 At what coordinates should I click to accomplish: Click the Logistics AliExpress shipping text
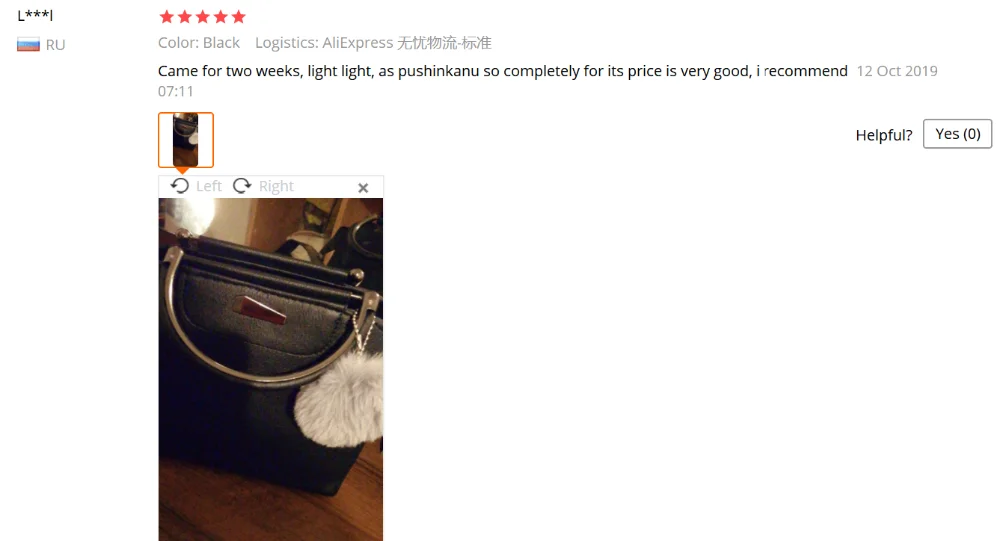[x=373, y=43]
